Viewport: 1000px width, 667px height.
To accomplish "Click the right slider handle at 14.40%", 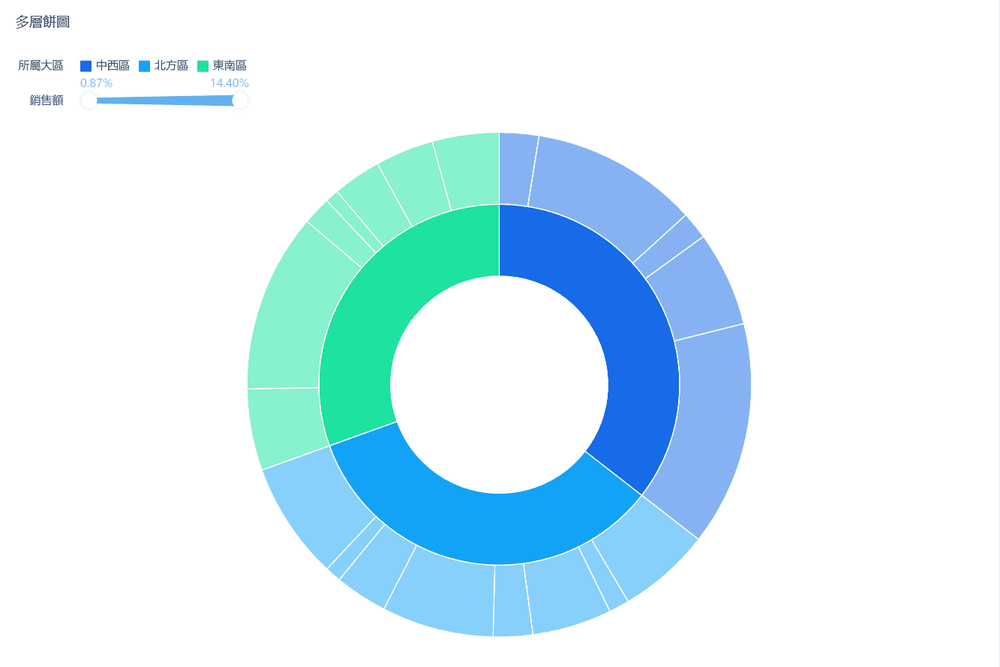I will [x=240, y=100].
